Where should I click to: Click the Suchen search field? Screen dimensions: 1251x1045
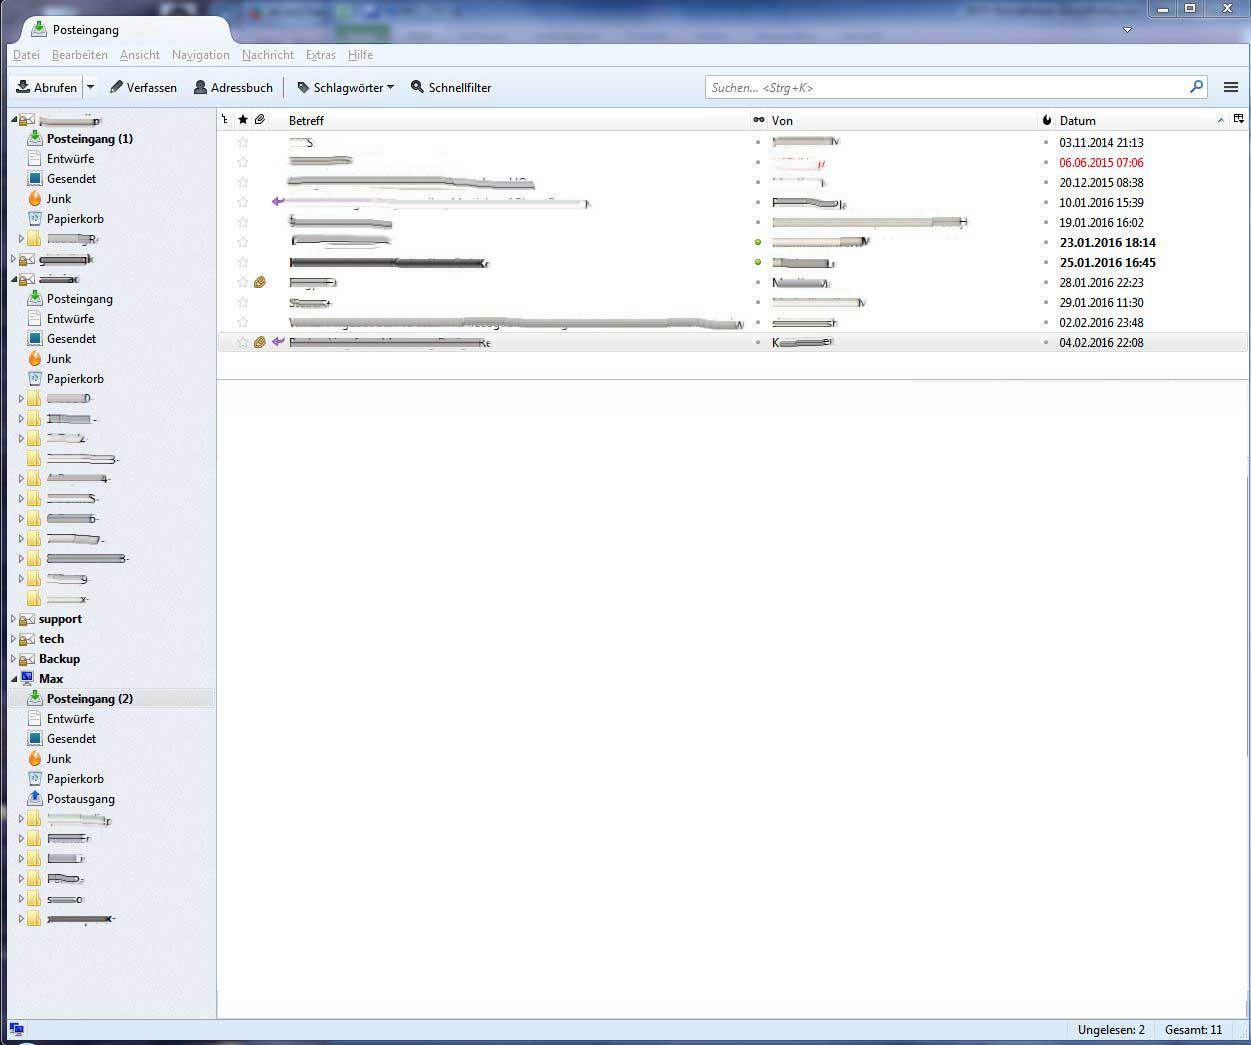pyautogui.click(x=946, y=88)
